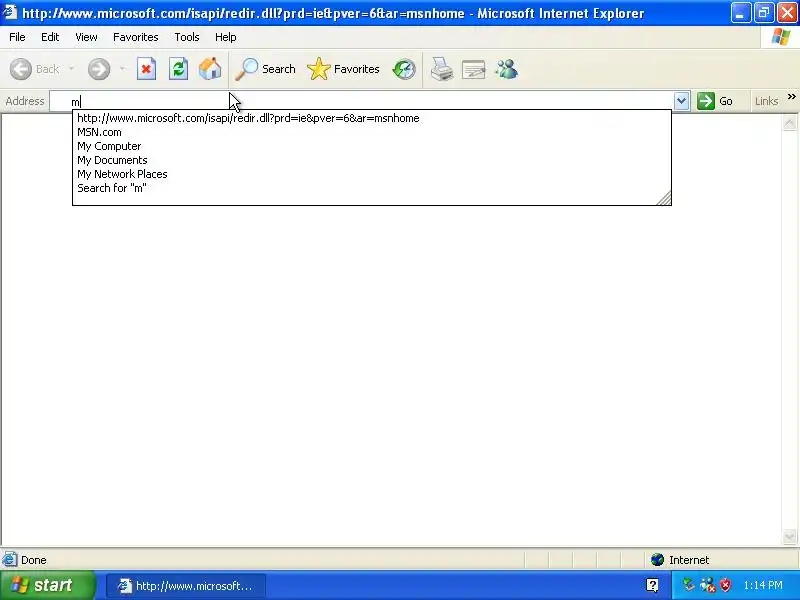The image size is (800, 600).
Task: Click the Forward arrow icon
Action: pyautogui.click(x=99, y=69)
